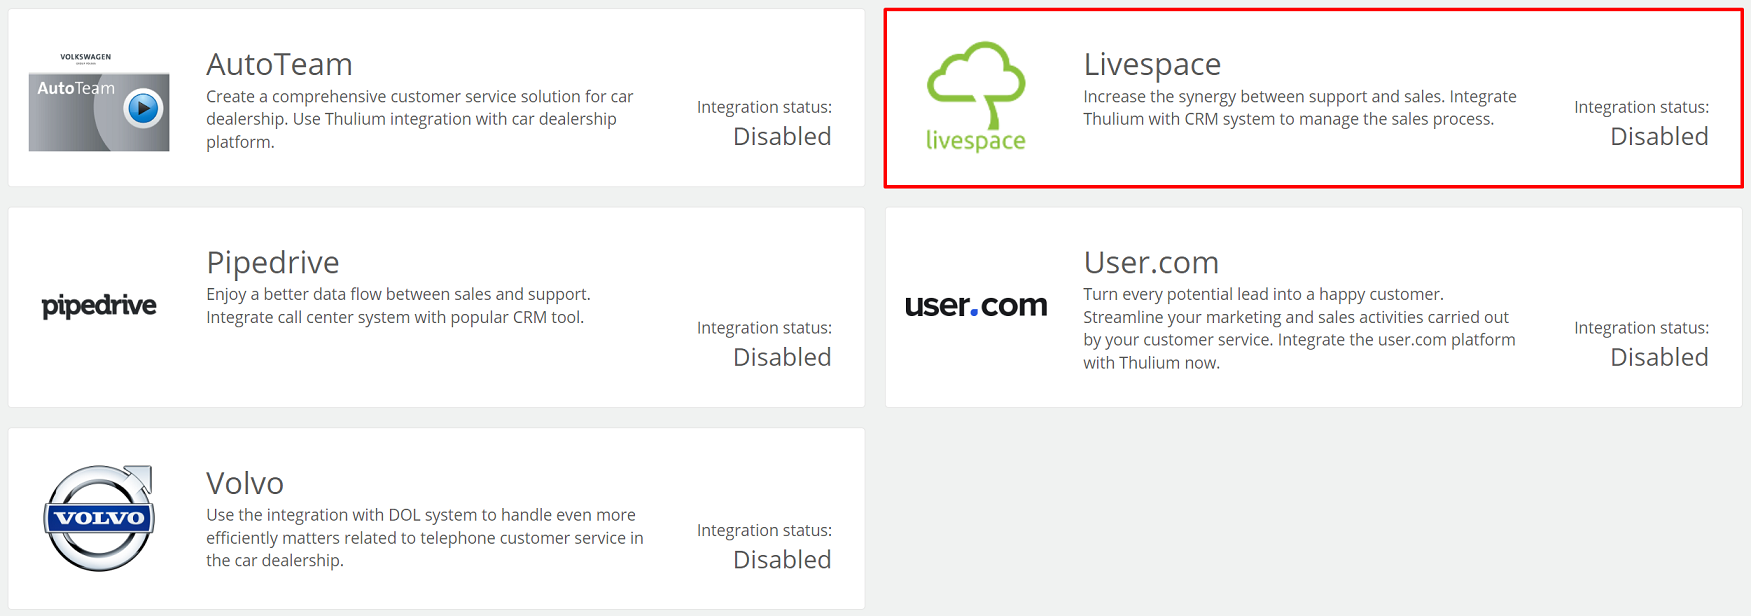The width and height of the screenshot is (1751, 616).
Task: Click Pipedrive's 'Integration status:' label
Action: pyautogui.click(x=764, y=328)
